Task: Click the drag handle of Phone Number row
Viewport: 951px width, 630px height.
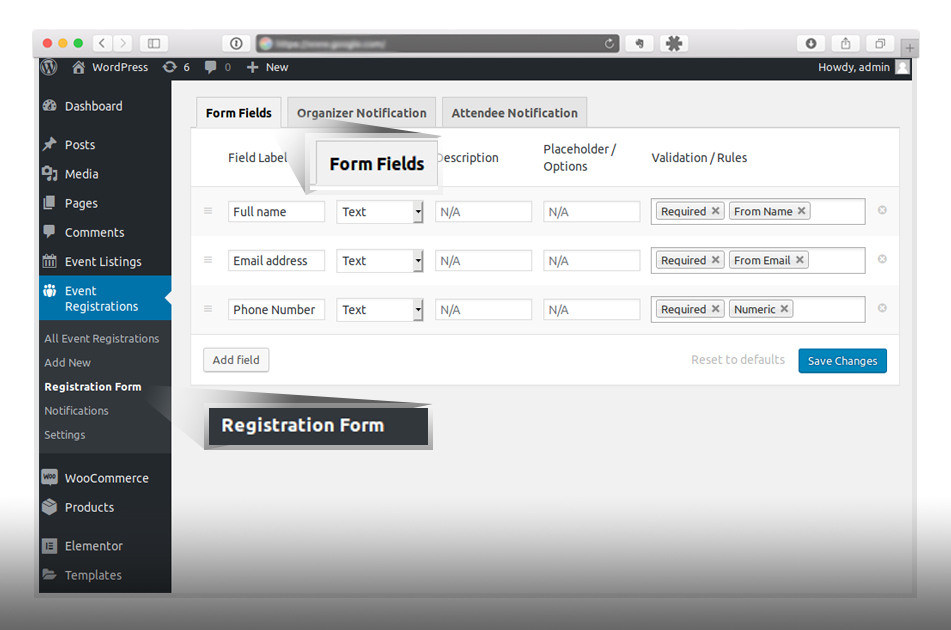Action: 208,309
